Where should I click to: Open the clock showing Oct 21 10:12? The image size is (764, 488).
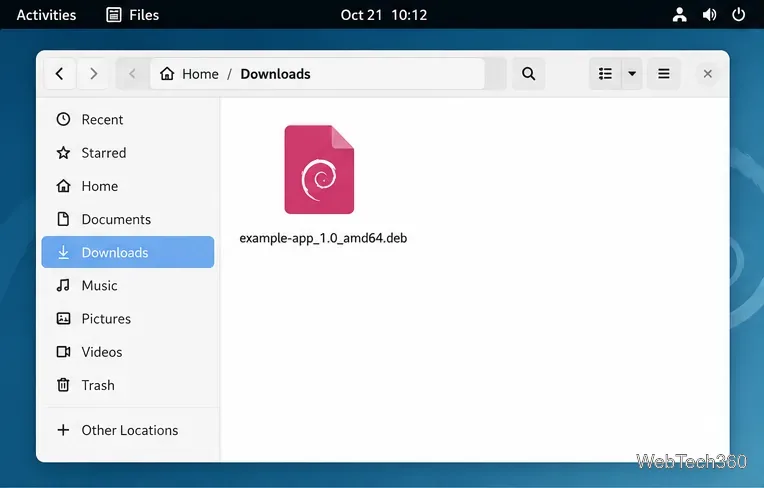[383, 15]
